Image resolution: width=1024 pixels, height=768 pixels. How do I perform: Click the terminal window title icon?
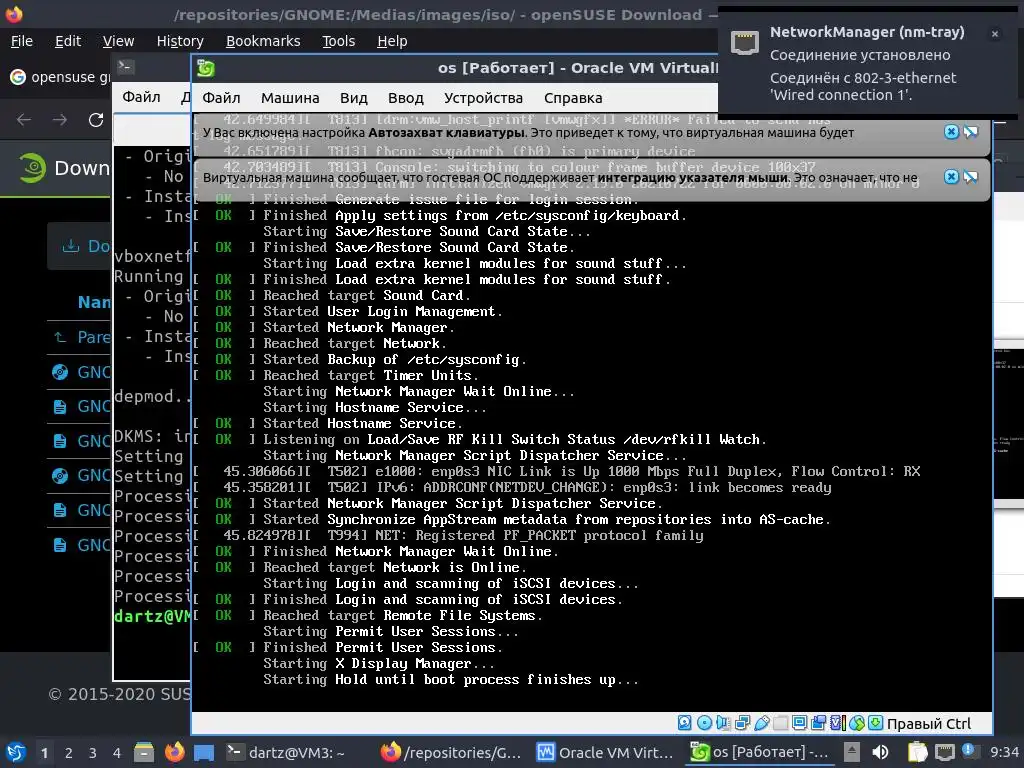[125, 66]
